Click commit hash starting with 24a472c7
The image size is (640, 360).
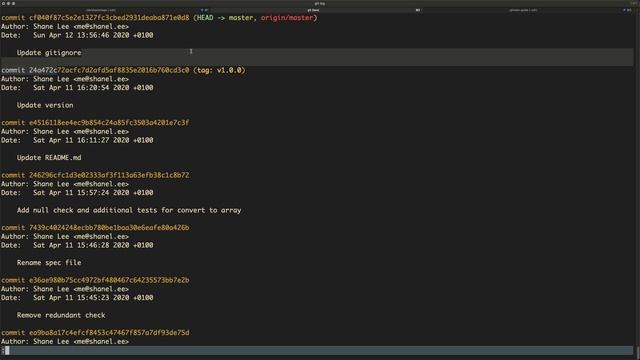(109, 70)
